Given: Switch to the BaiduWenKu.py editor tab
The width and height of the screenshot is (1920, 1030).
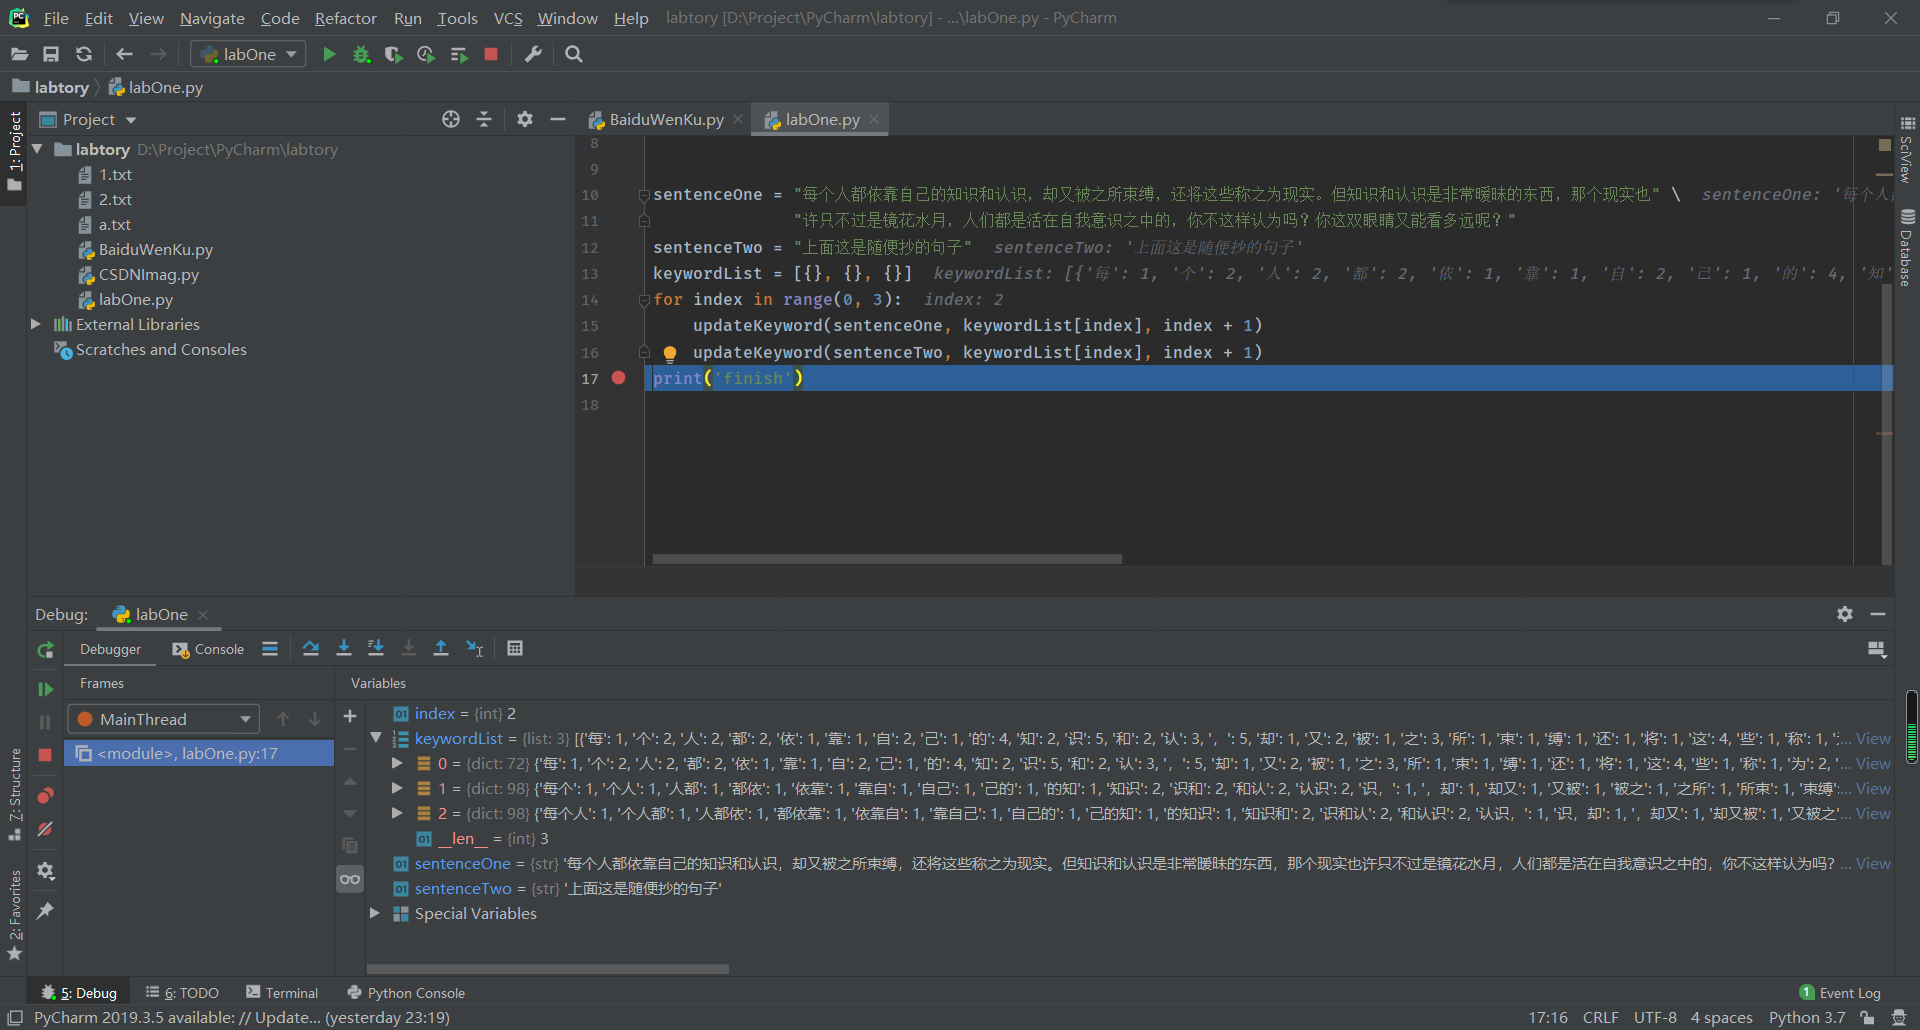Looking at the screenshot, I should pyautogui.click(x=666, y=119).
